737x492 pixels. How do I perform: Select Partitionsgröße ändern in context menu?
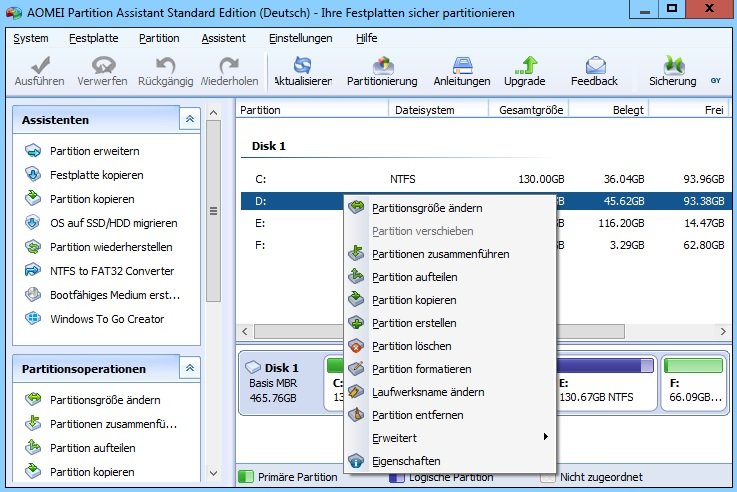[x=450, y=208]
